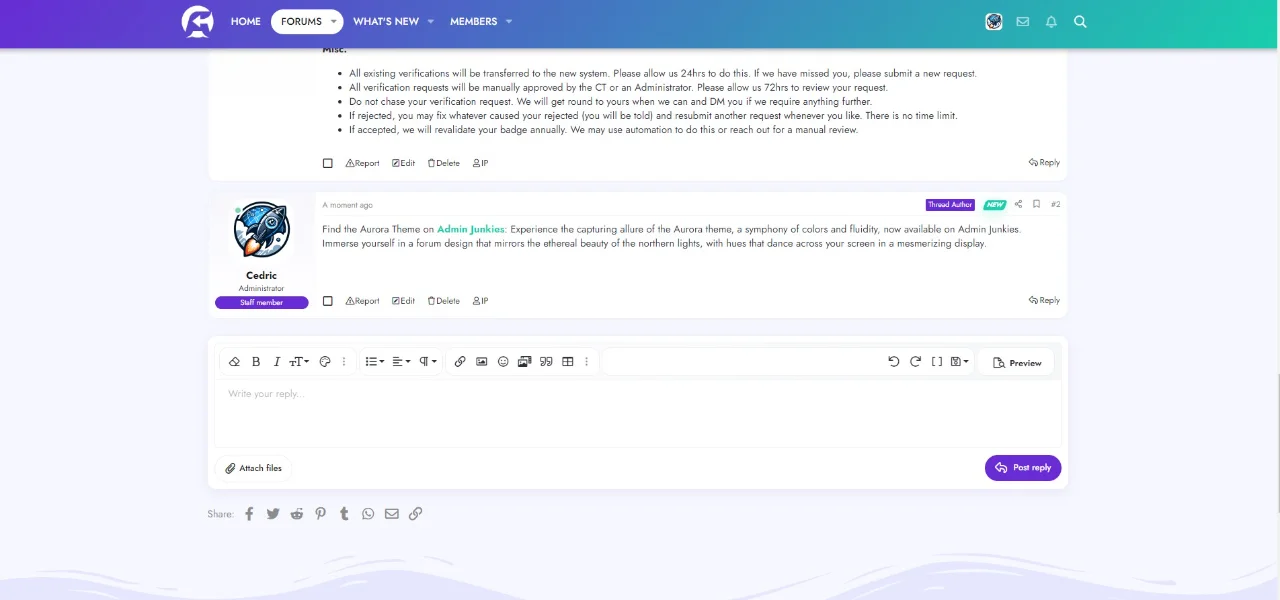Click the insert media icon
The width and height of the screenshot is (1280, 600).
click(524, 362)
